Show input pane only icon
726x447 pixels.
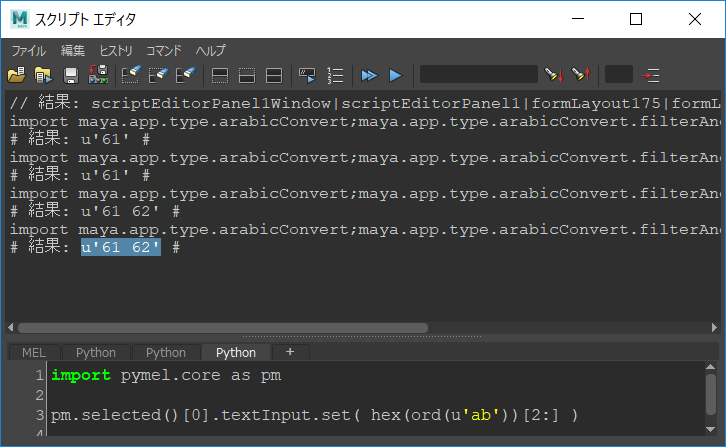[x=247, y=76]
